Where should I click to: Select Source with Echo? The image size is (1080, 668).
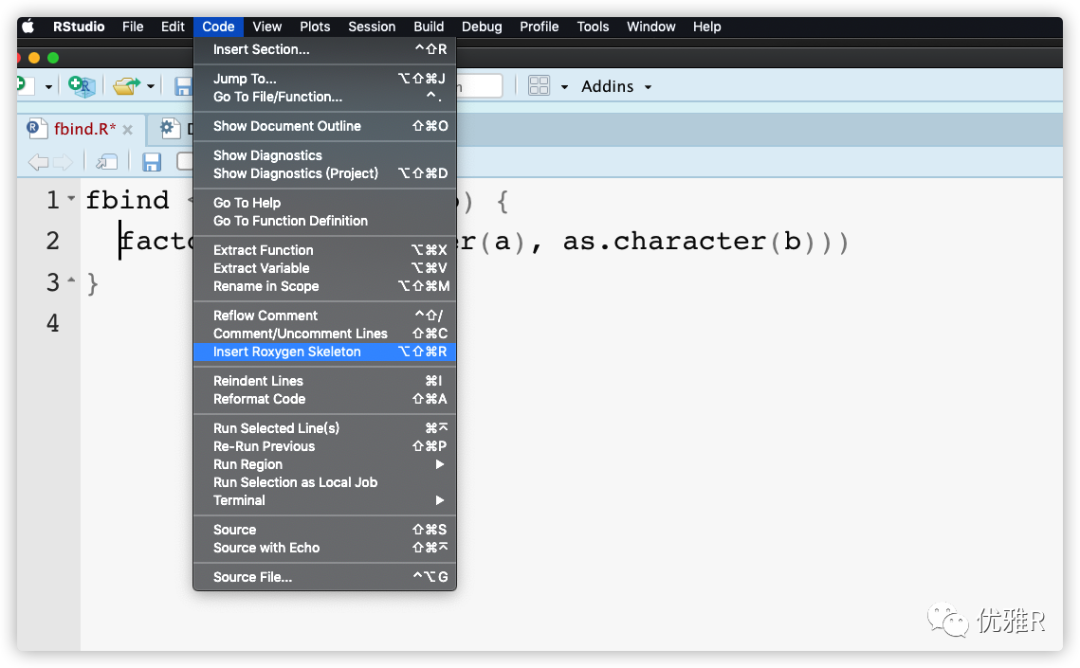(324, 548)
